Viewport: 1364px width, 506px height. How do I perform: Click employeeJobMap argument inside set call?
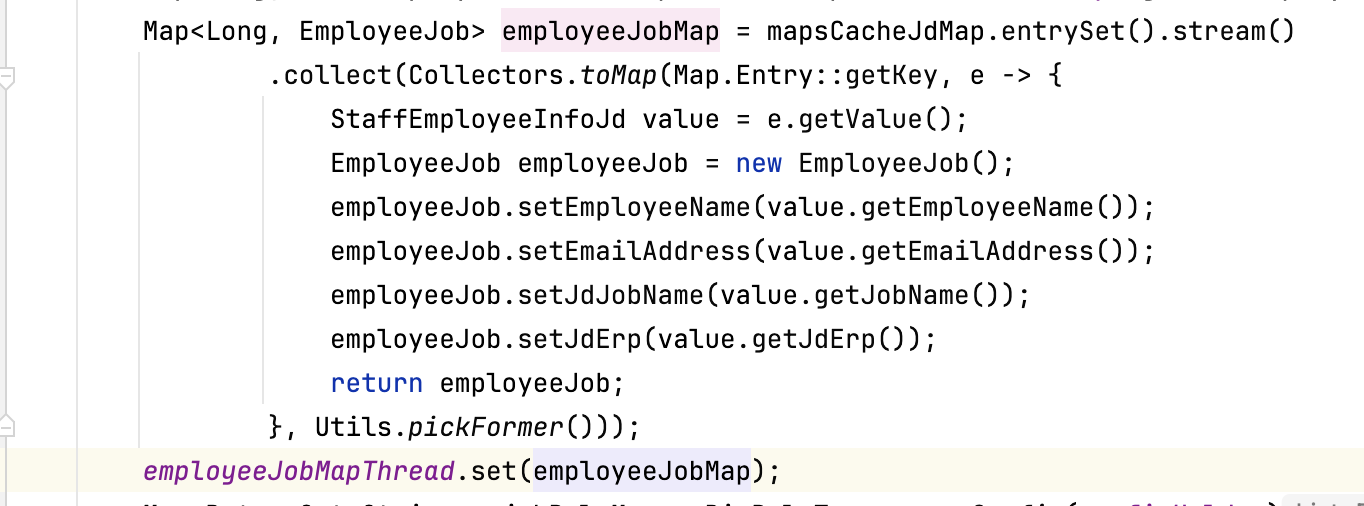[642, 470]
